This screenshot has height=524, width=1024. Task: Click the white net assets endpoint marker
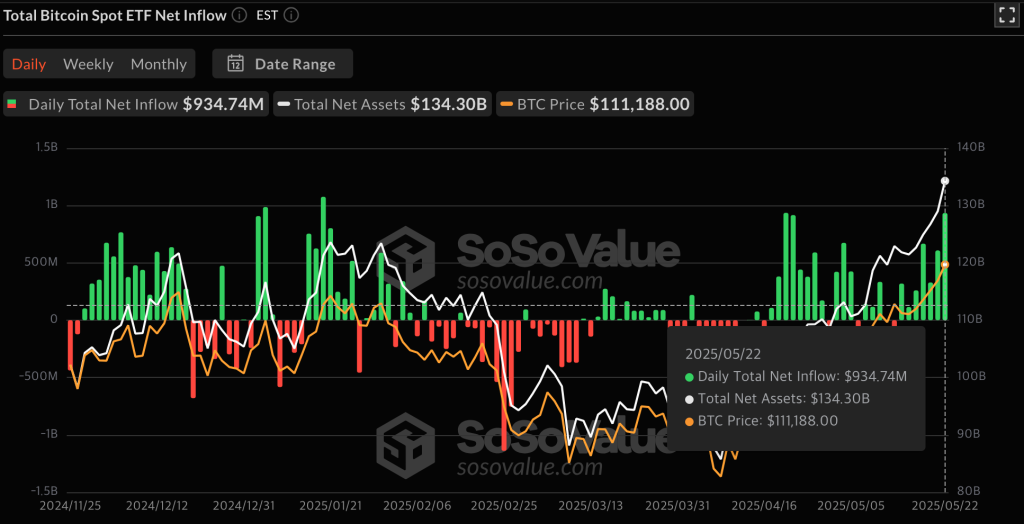tap(944, 181)
